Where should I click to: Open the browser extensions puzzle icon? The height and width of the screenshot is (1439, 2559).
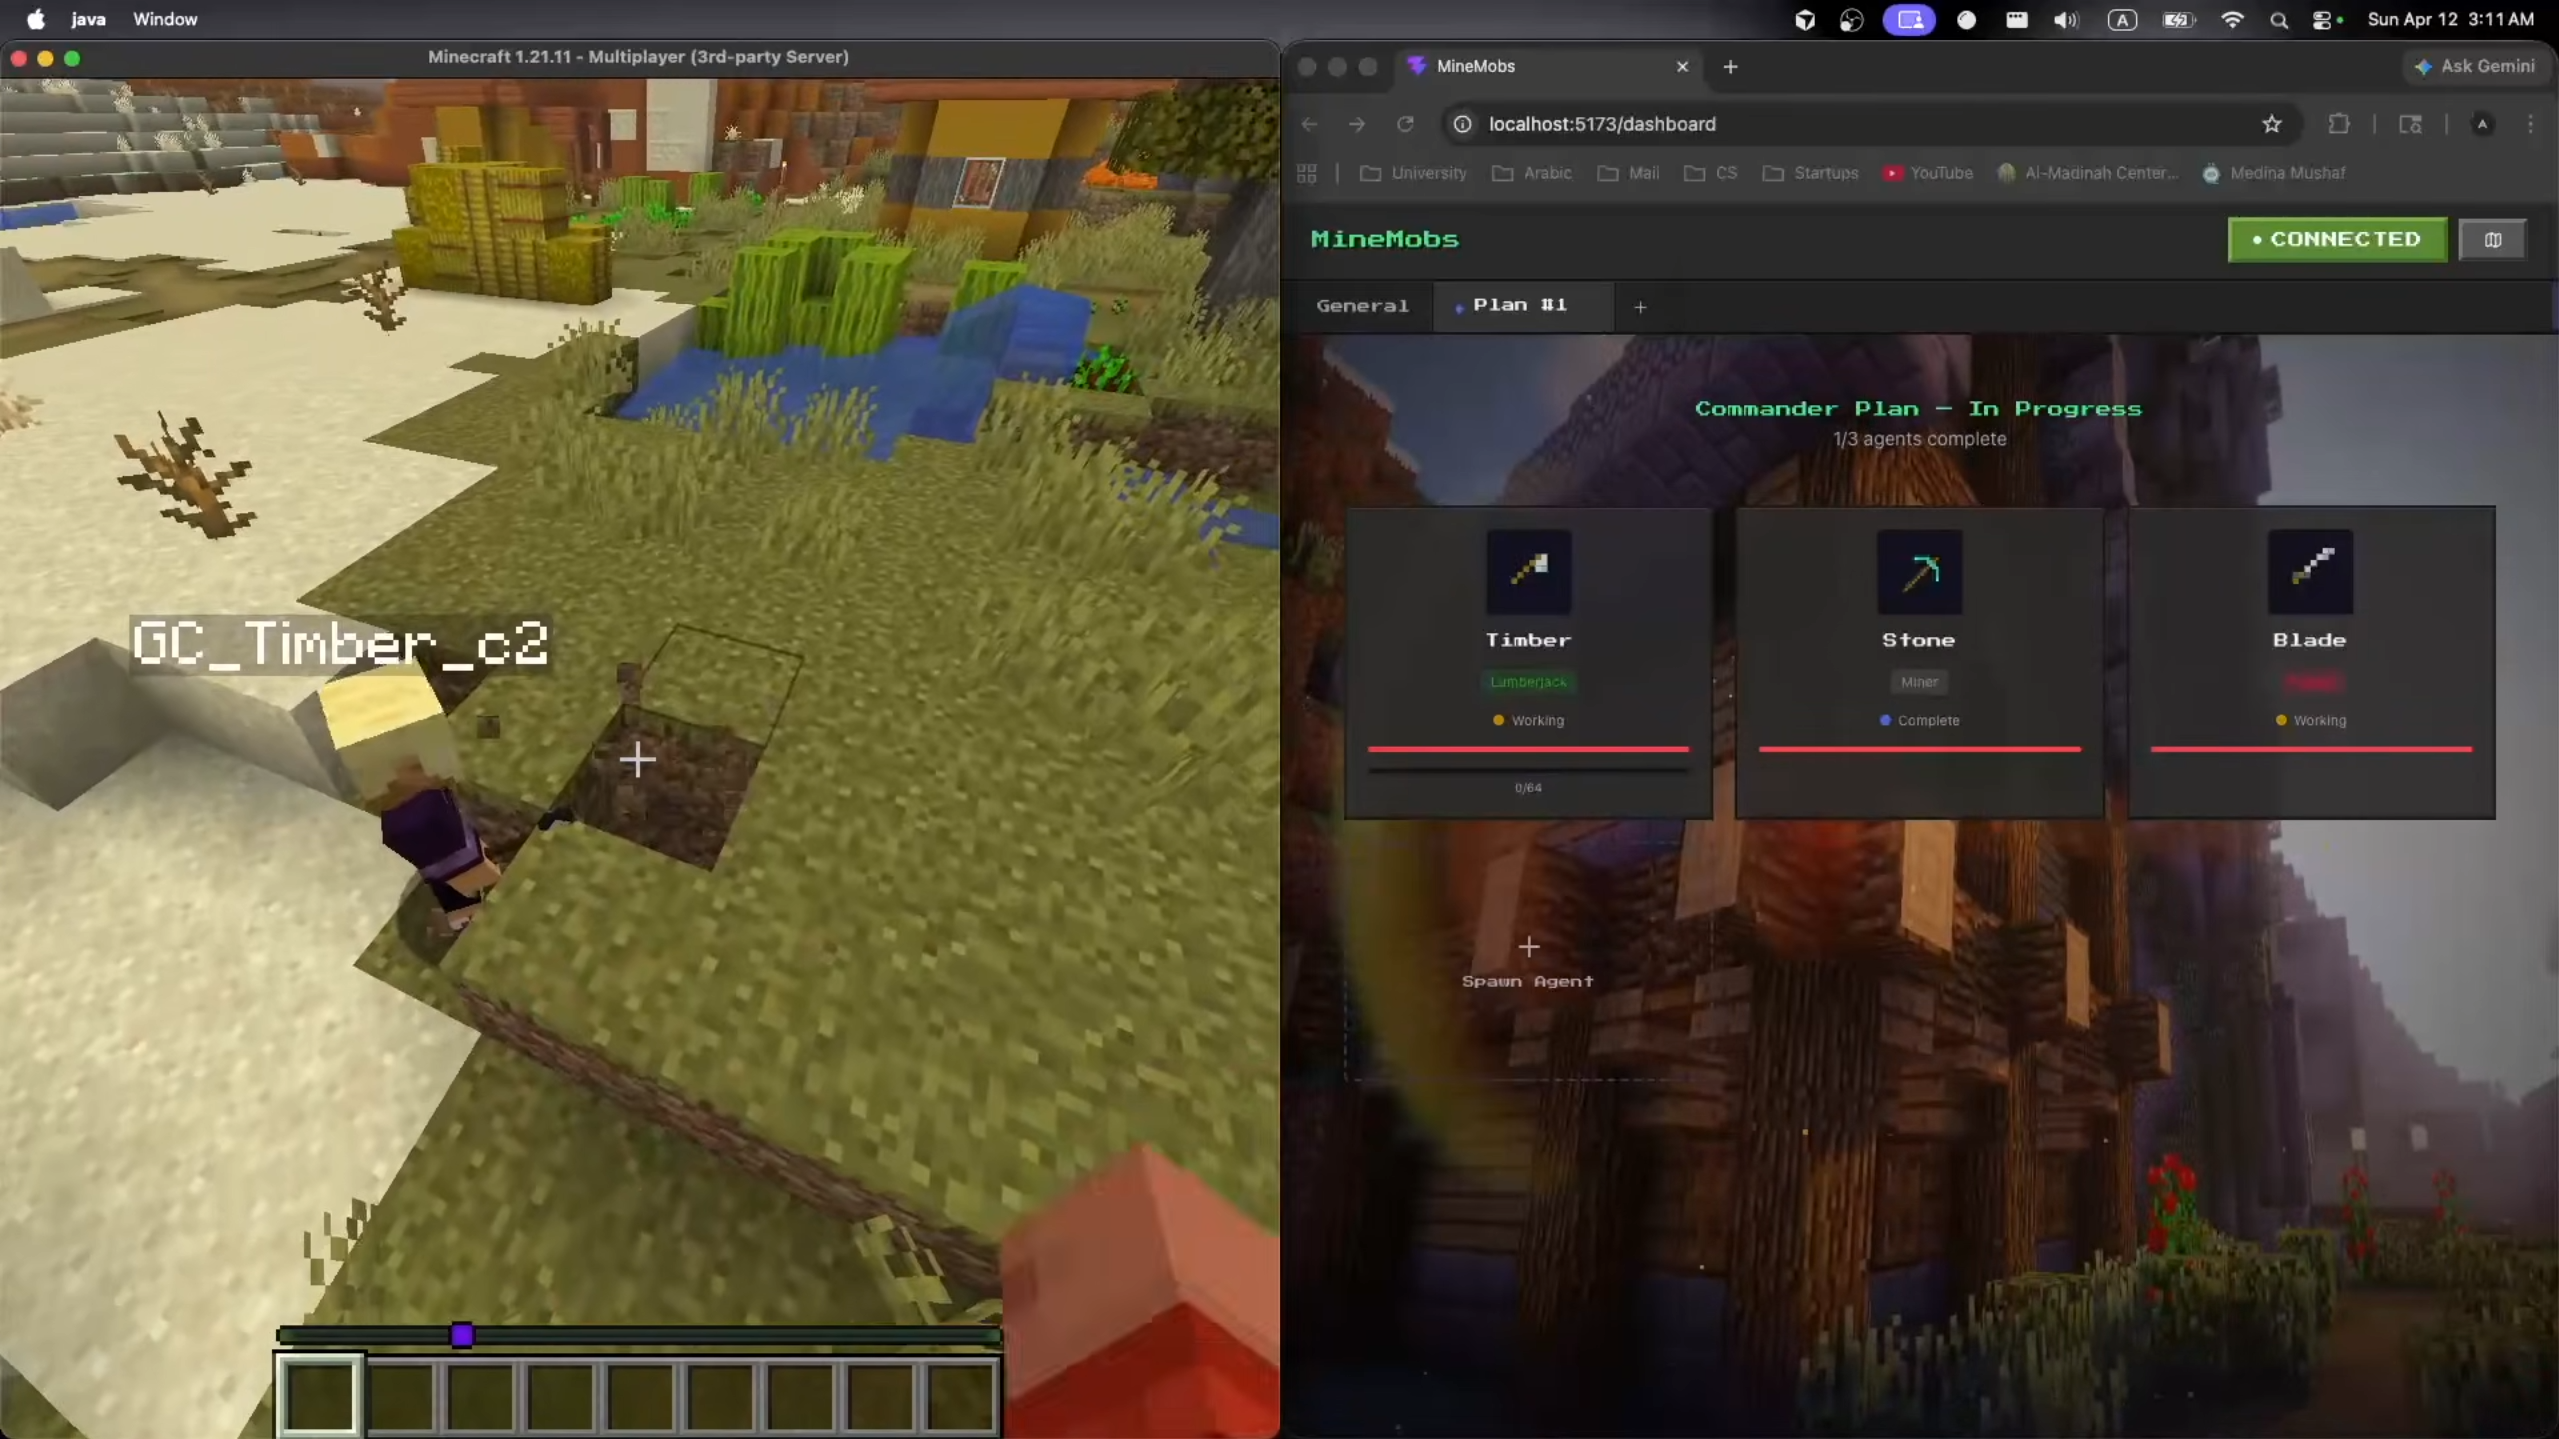(2338, 124)
